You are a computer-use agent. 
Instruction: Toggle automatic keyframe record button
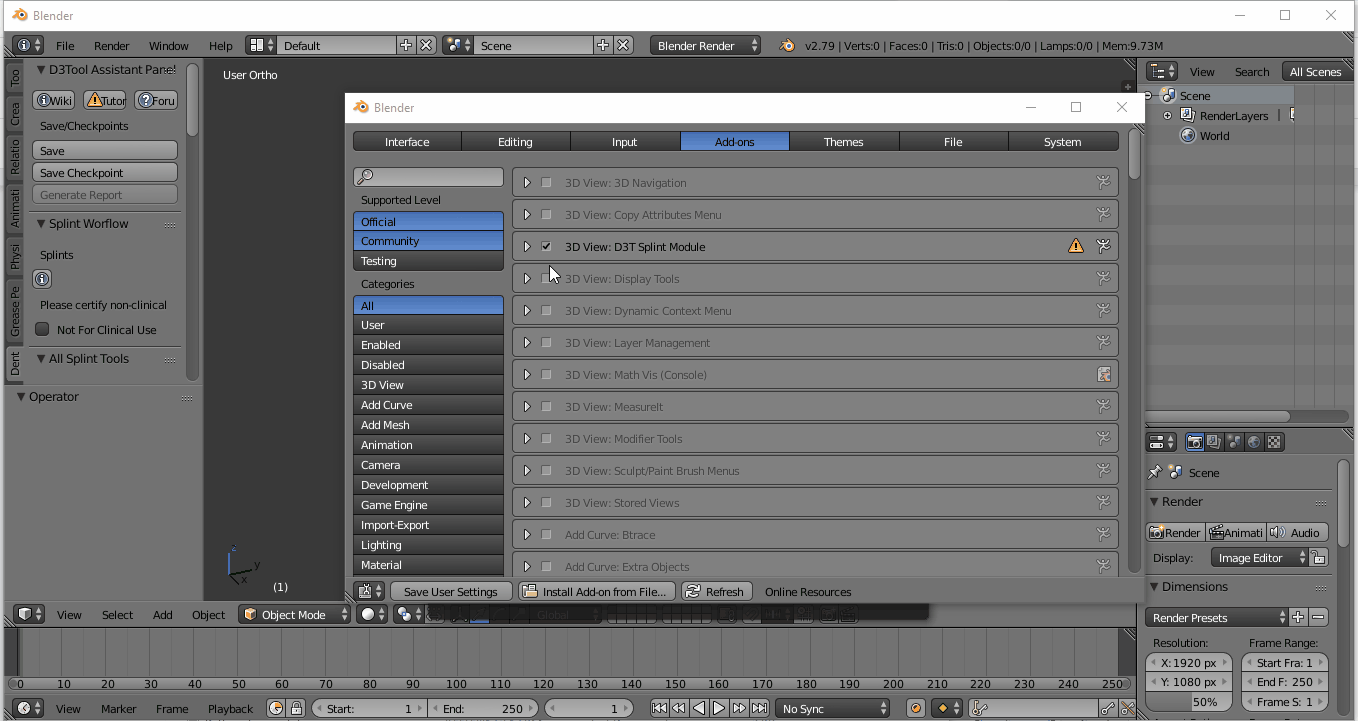(x=915, y=708)
